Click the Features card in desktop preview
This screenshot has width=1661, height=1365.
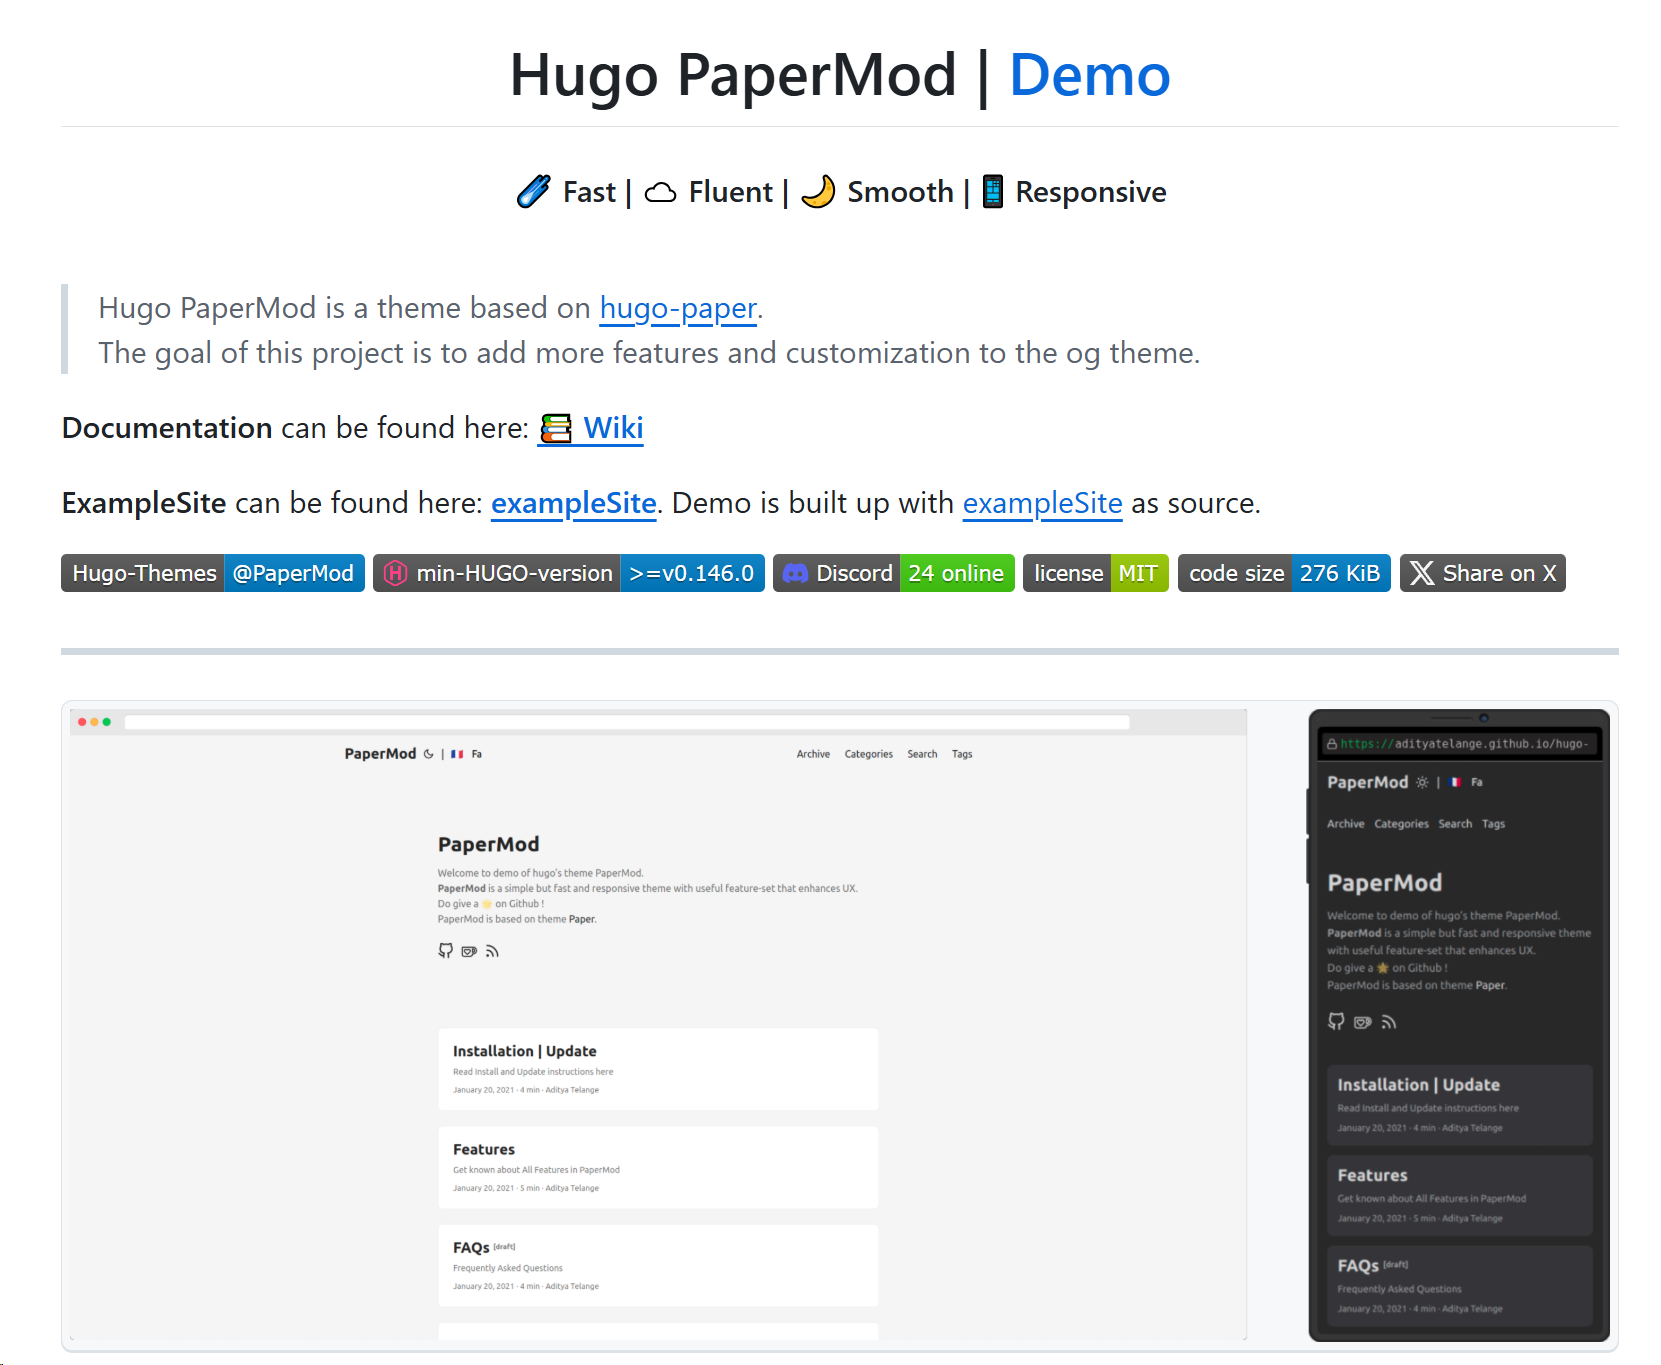(658, 1167)
